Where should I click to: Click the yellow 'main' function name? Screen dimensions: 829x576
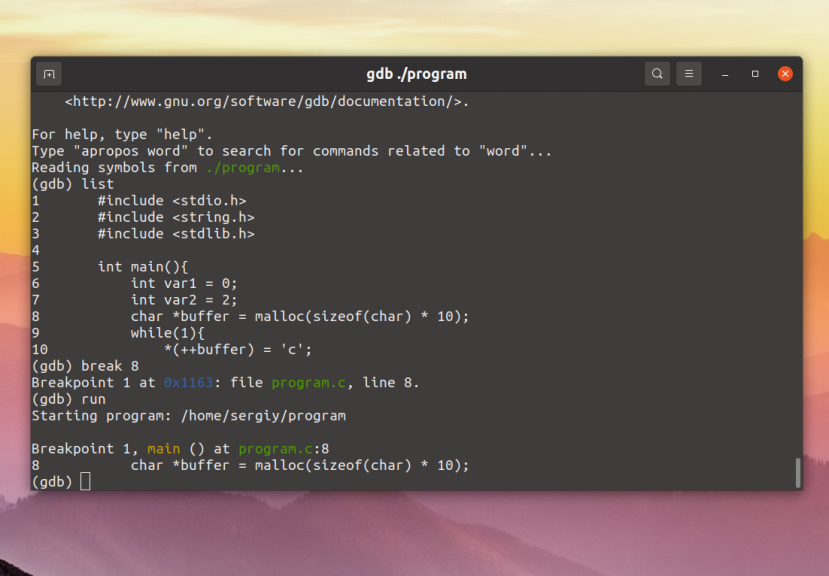pyautogui.click(x=163, y=449)
